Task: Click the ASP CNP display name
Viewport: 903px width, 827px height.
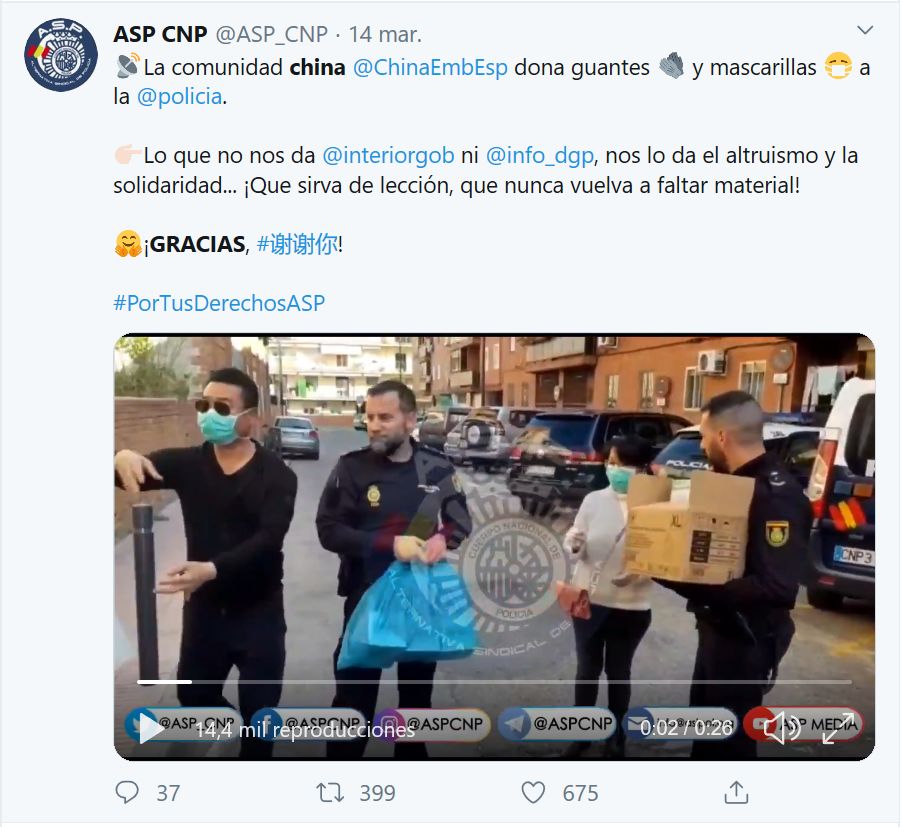Action: (160, 35)
